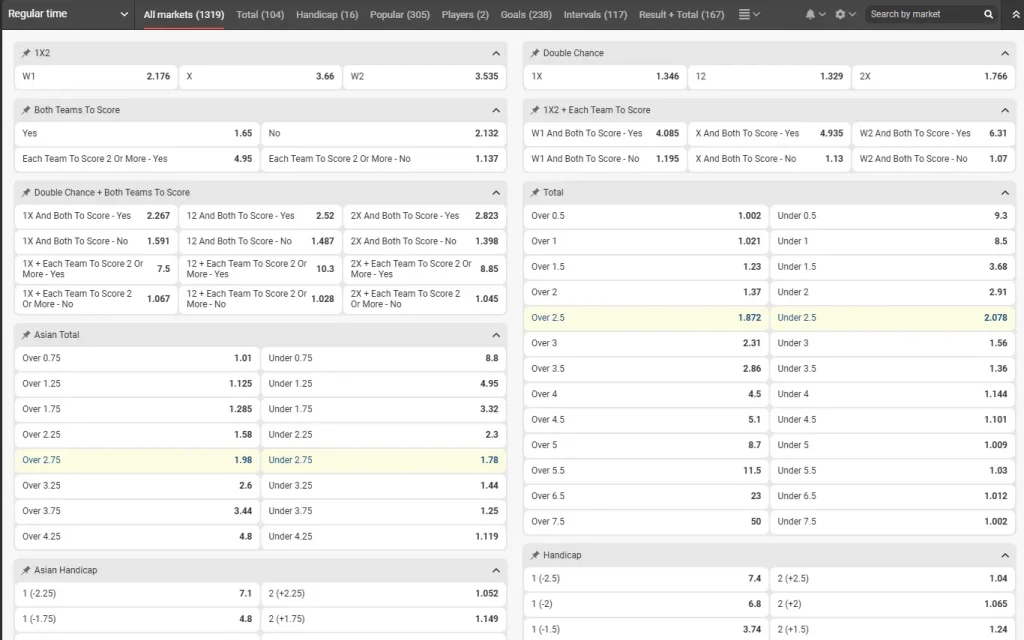1024x640 pixels.
Task: Open the market layout list icon
Action: click(x=748, y=14)
